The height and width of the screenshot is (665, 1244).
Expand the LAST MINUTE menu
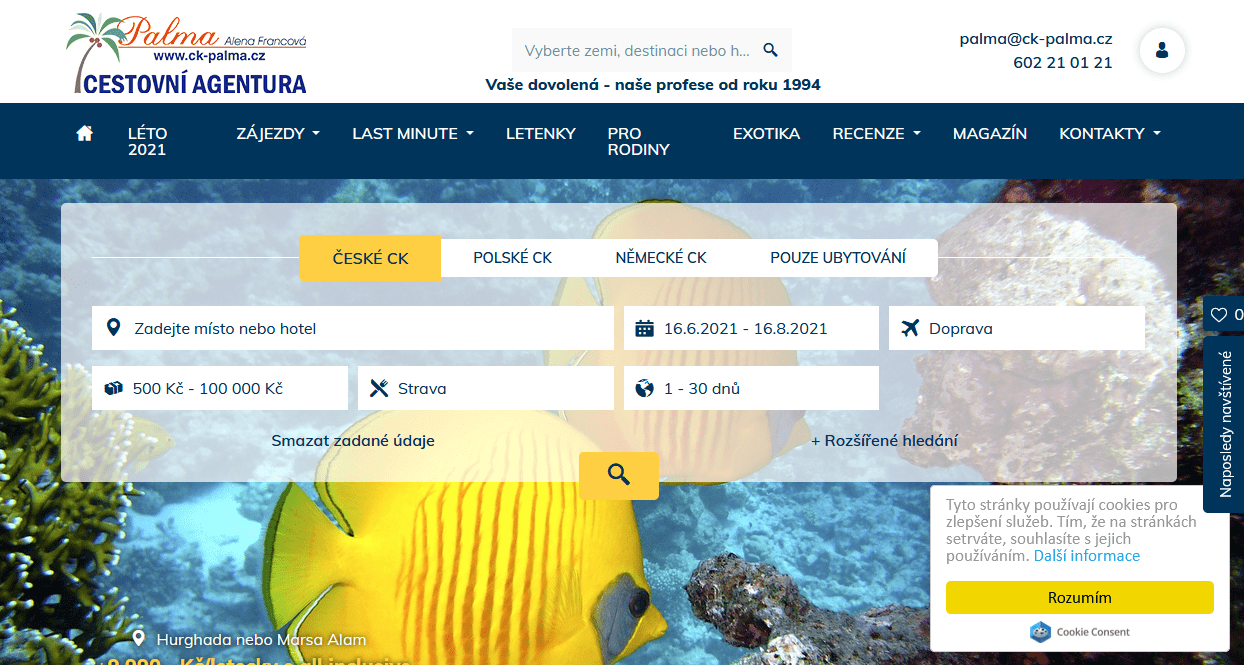(x=413, y=133)
